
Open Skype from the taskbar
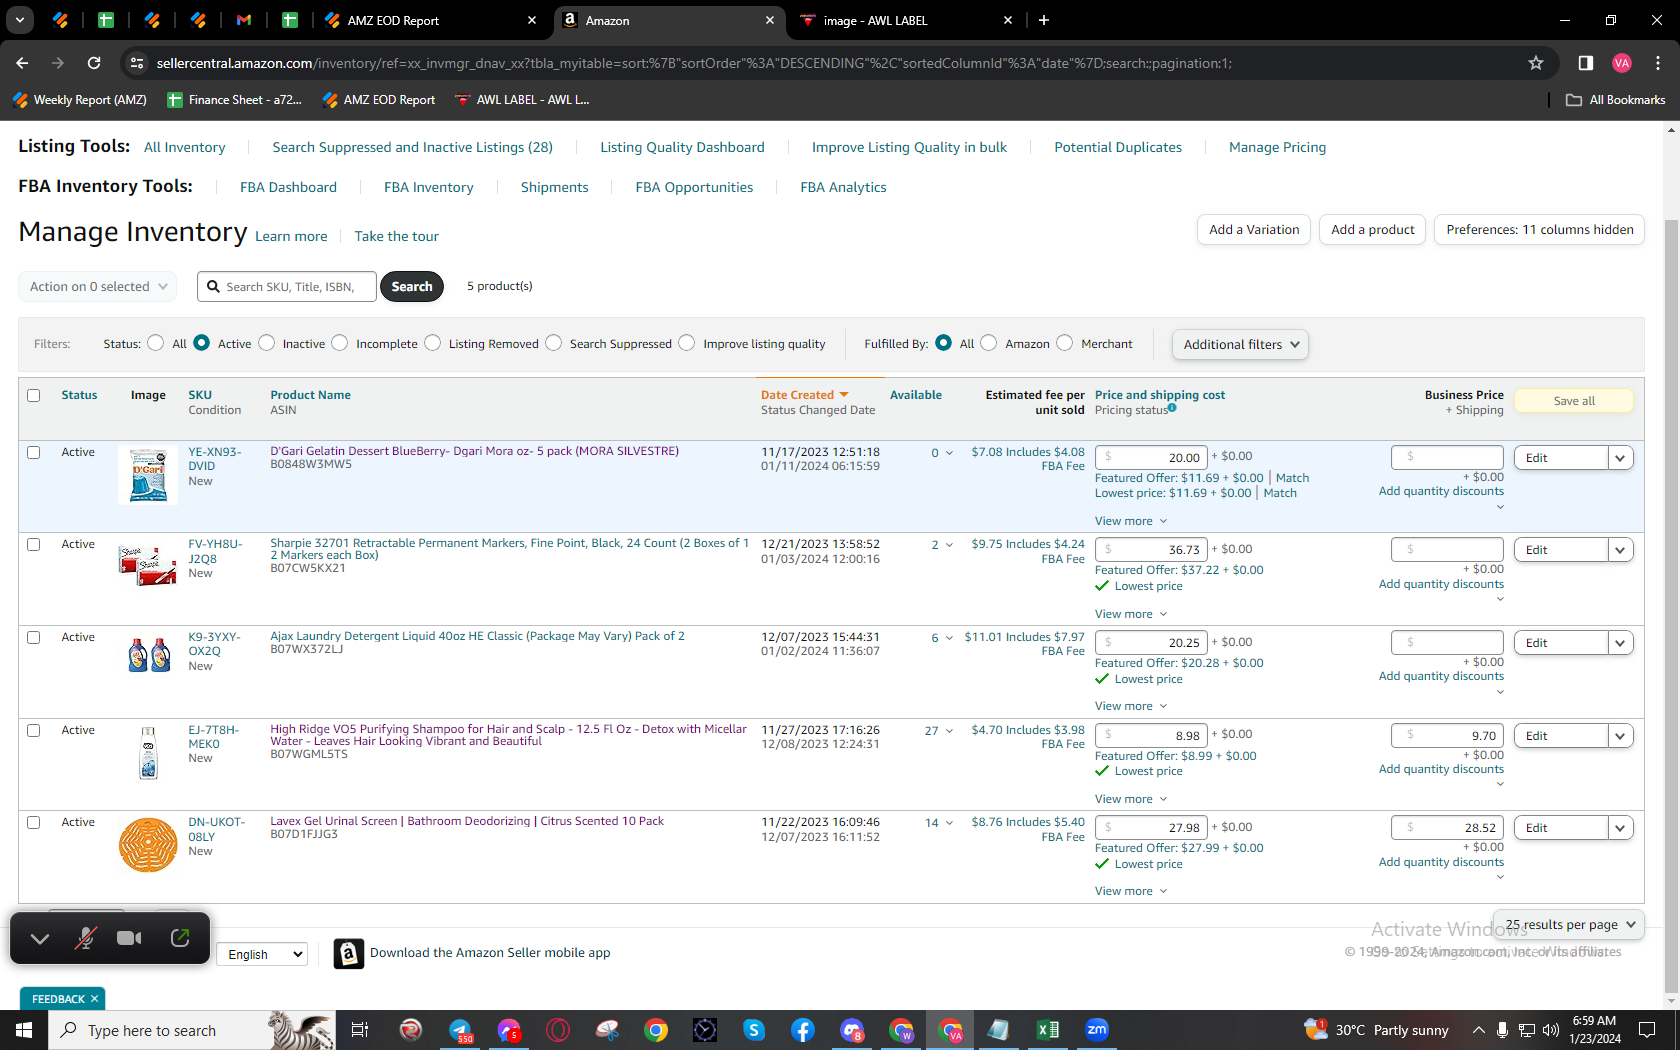pyautogui.click(x=754, y=1030)
